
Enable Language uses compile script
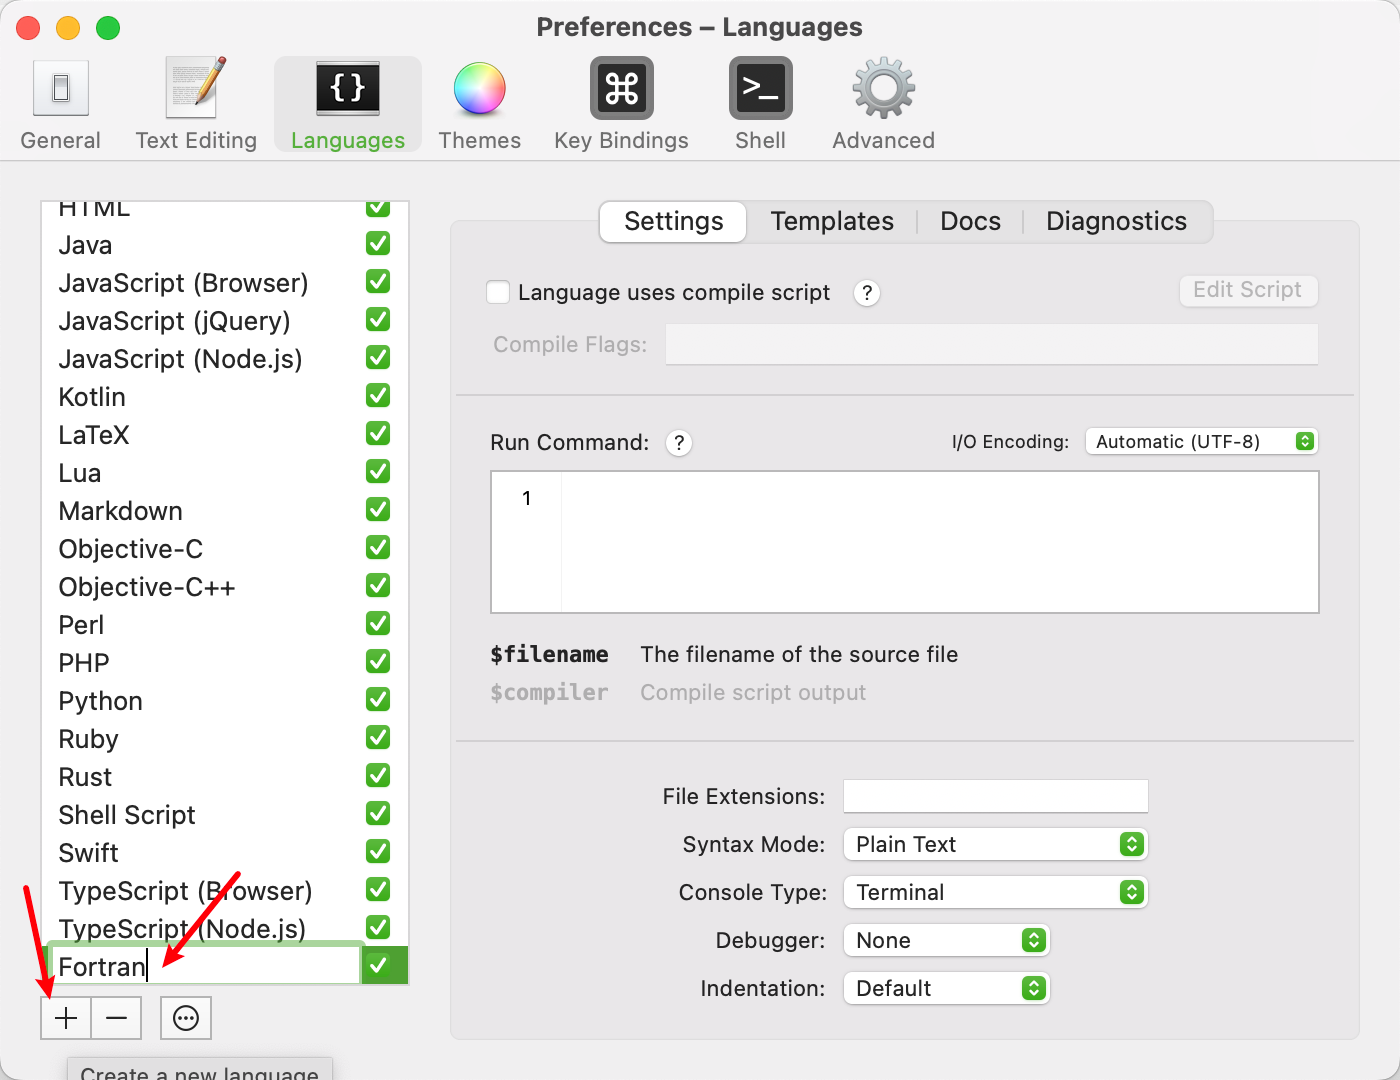tap(497, 292)
